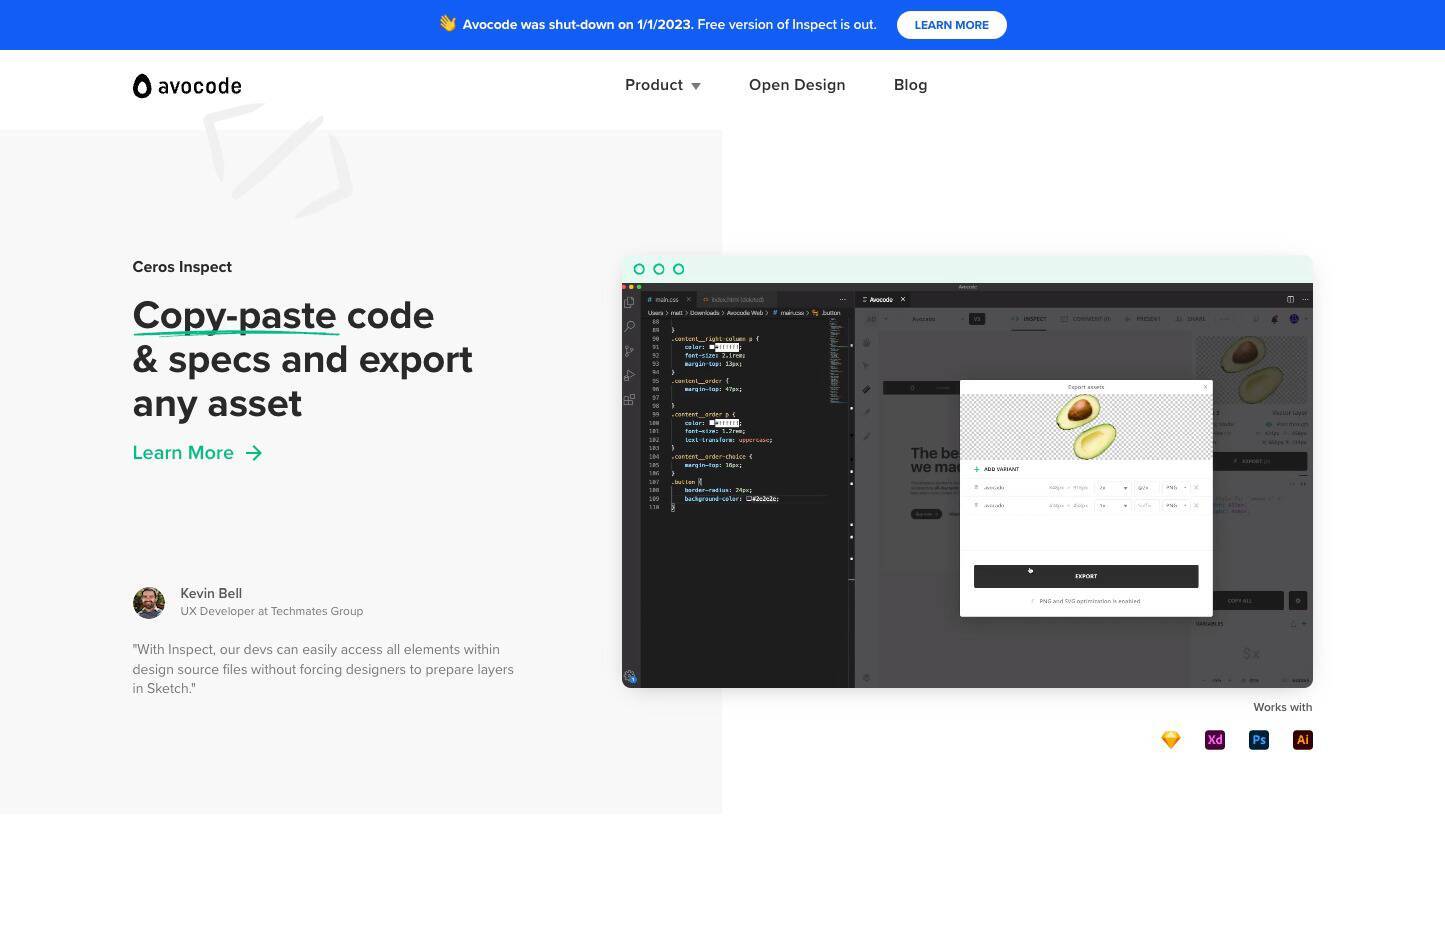Open Source Control in the editor sidebar
1445x933 pixels.
629,351
